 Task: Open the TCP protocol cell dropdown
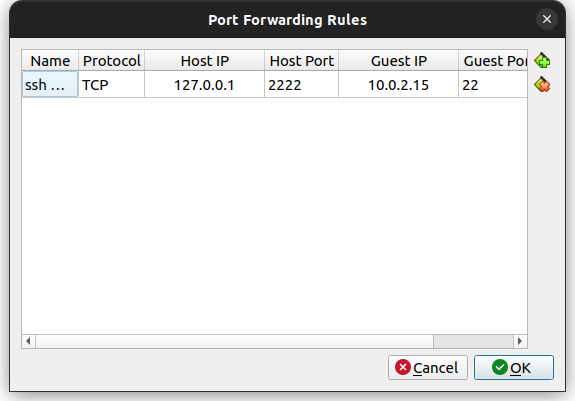tap(111, 85)
